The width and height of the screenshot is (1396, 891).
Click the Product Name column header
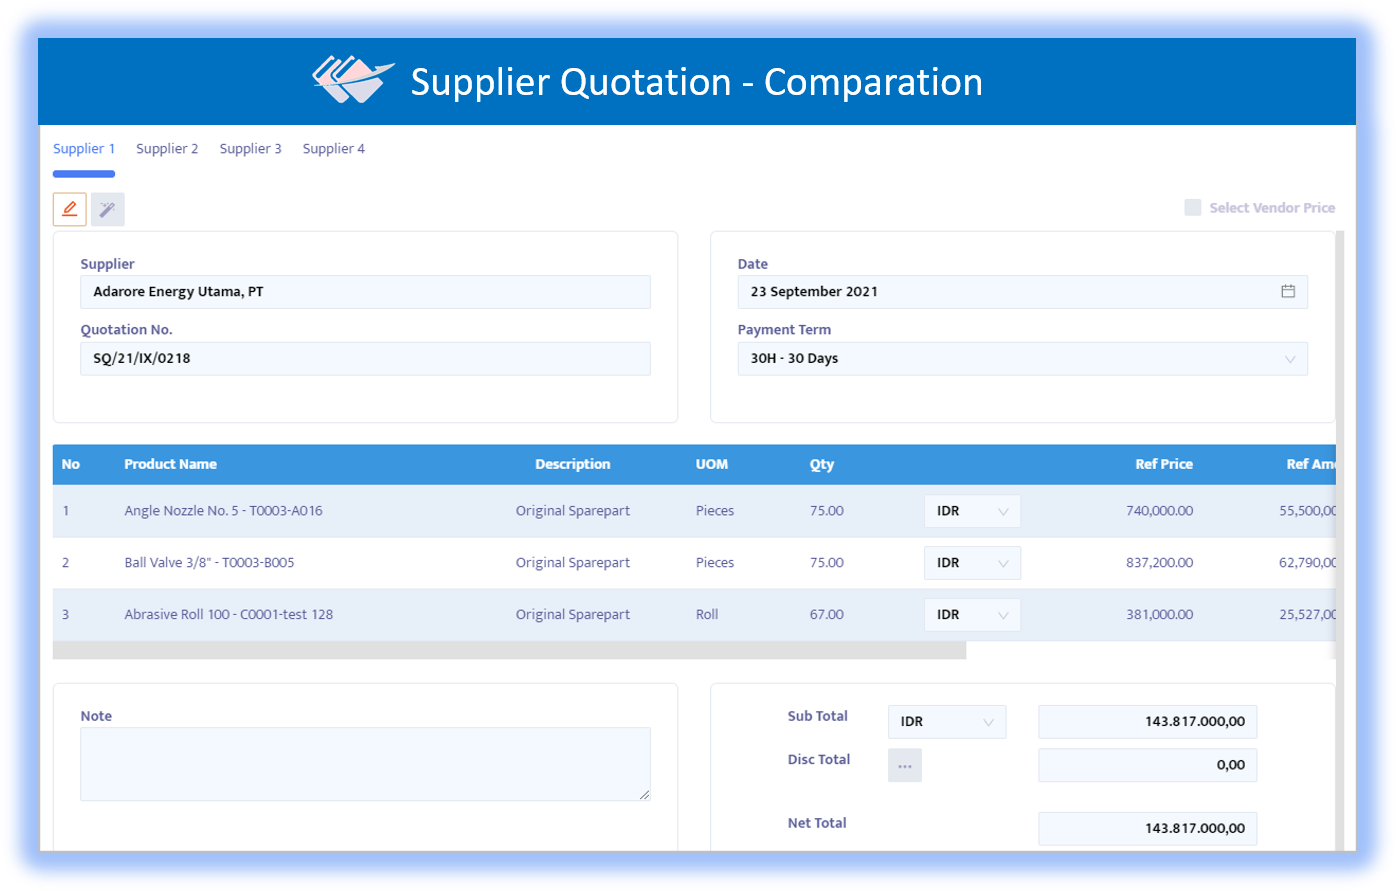tap(170, 464)
